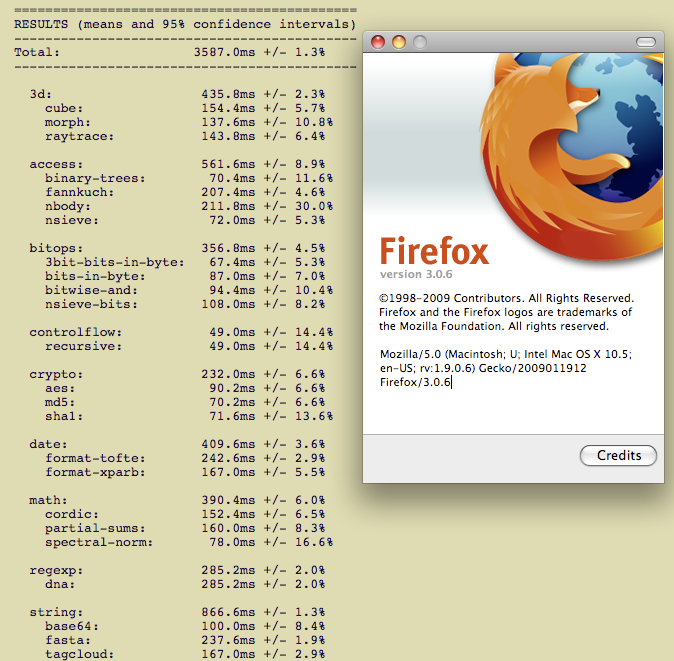Click the 'fasta:' result row
Screen dimensions: 674x661
(x=185, y=640)
